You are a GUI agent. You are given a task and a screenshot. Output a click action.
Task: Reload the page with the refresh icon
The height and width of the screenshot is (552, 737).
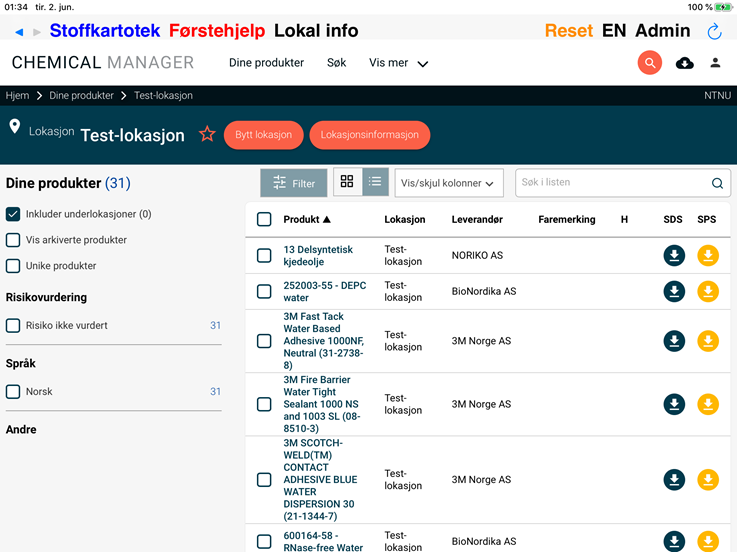click(x=714, y=32)
